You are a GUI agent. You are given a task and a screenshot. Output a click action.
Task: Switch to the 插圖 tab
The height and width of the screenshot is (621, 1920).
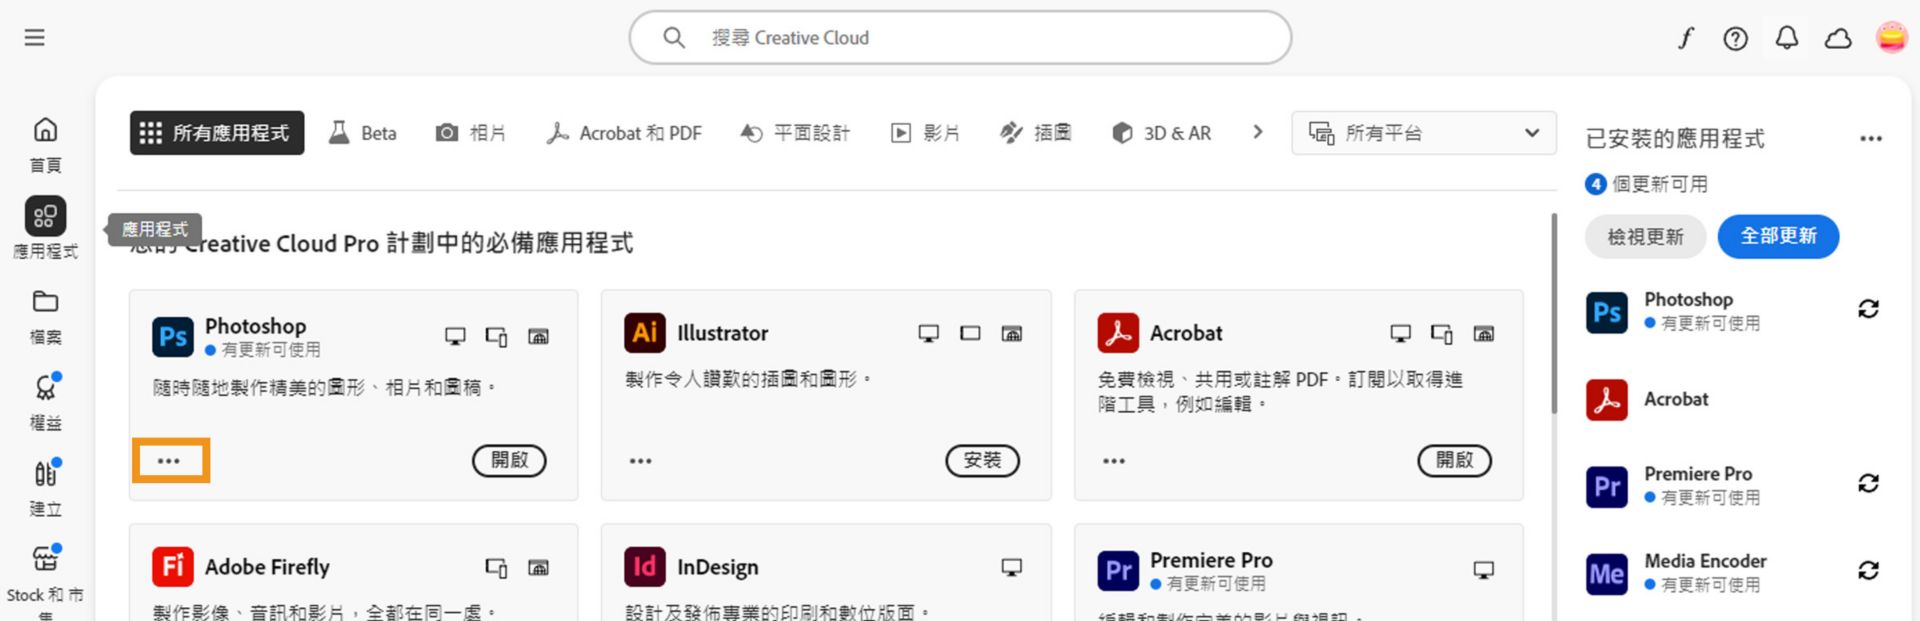coord(1036,133)
